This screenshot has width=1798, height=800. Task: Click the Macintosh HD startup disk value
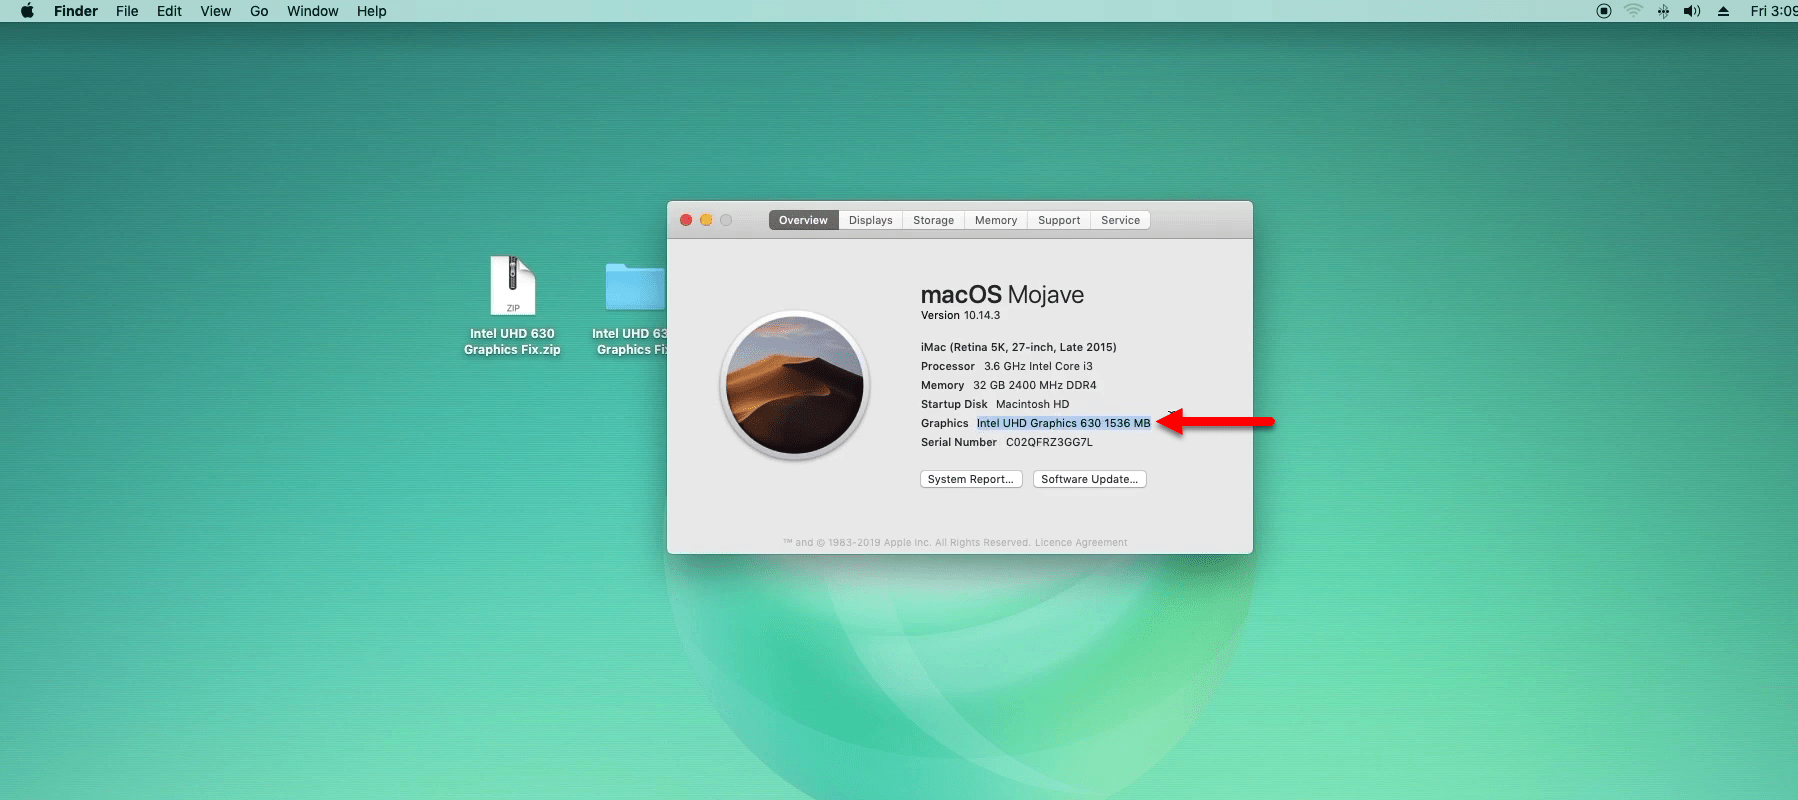pyautogui.click(x=1032, y=405)
